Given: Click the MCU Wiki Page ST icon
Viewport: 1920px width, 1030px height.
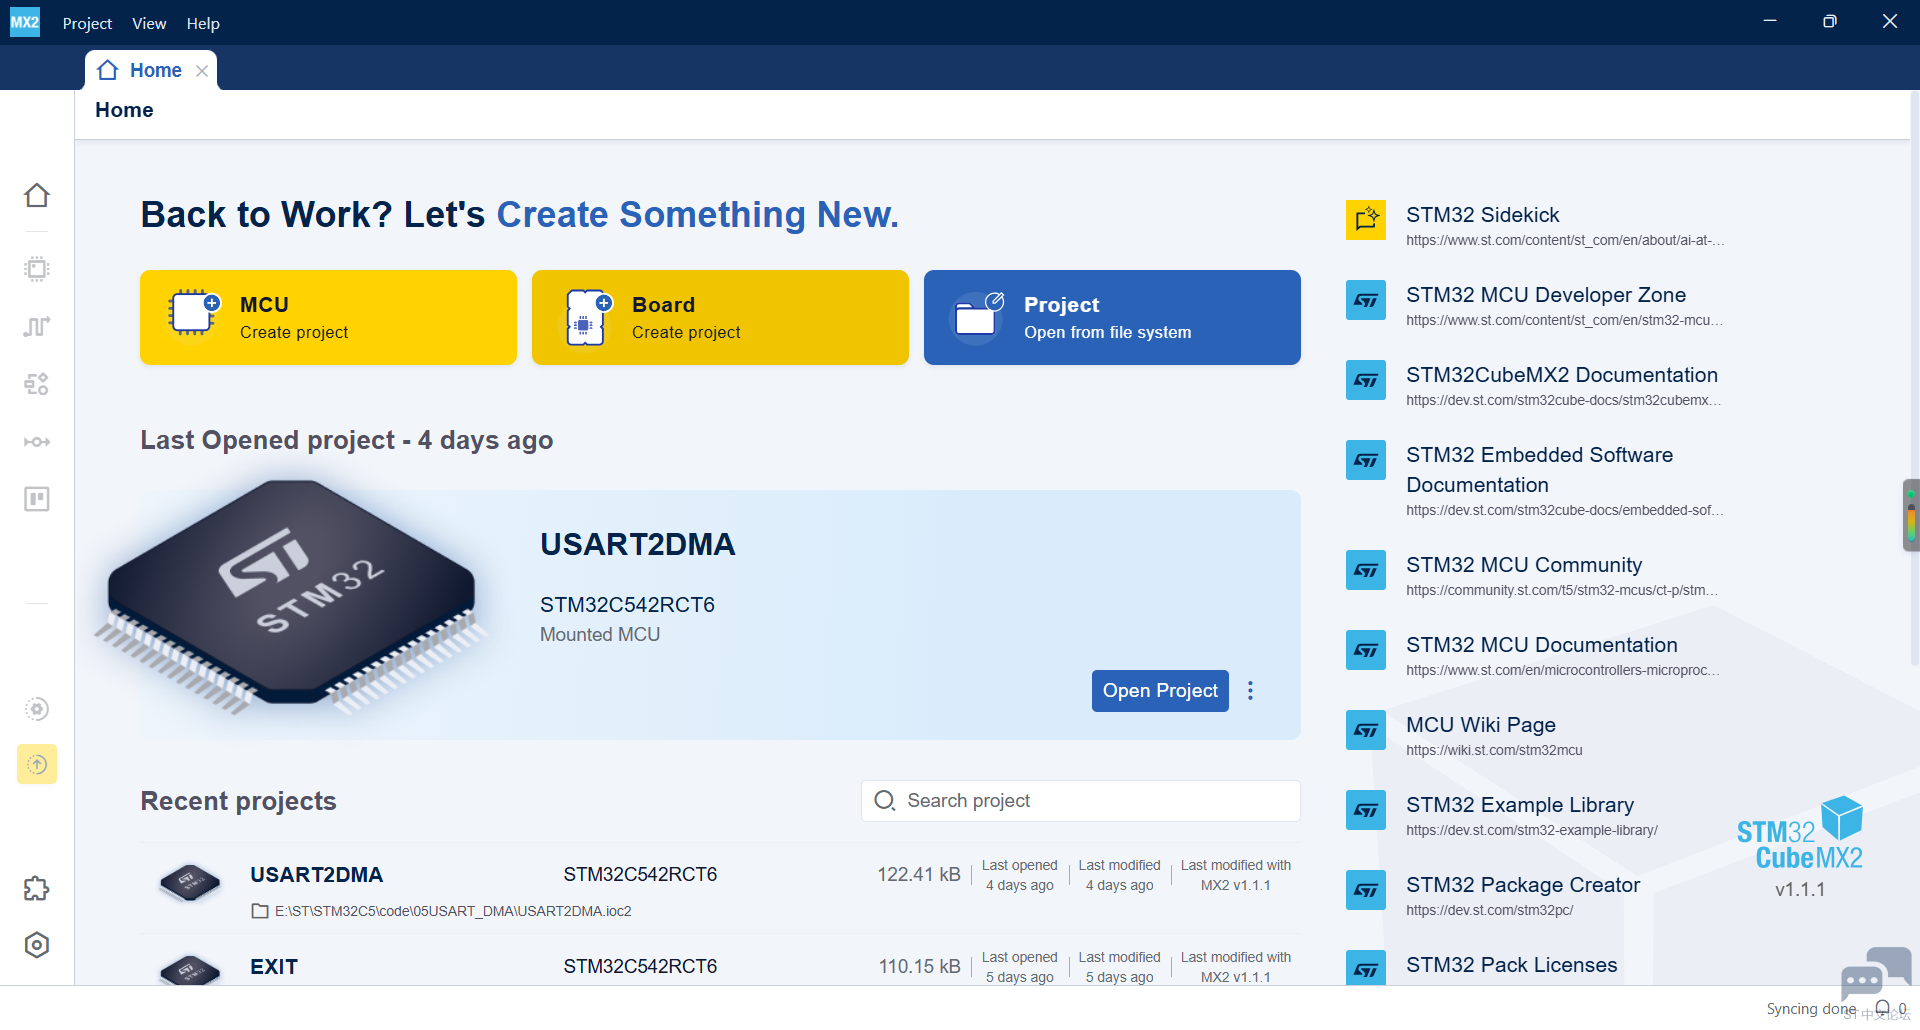Looking at the screenshot, I should [1366, 730].
